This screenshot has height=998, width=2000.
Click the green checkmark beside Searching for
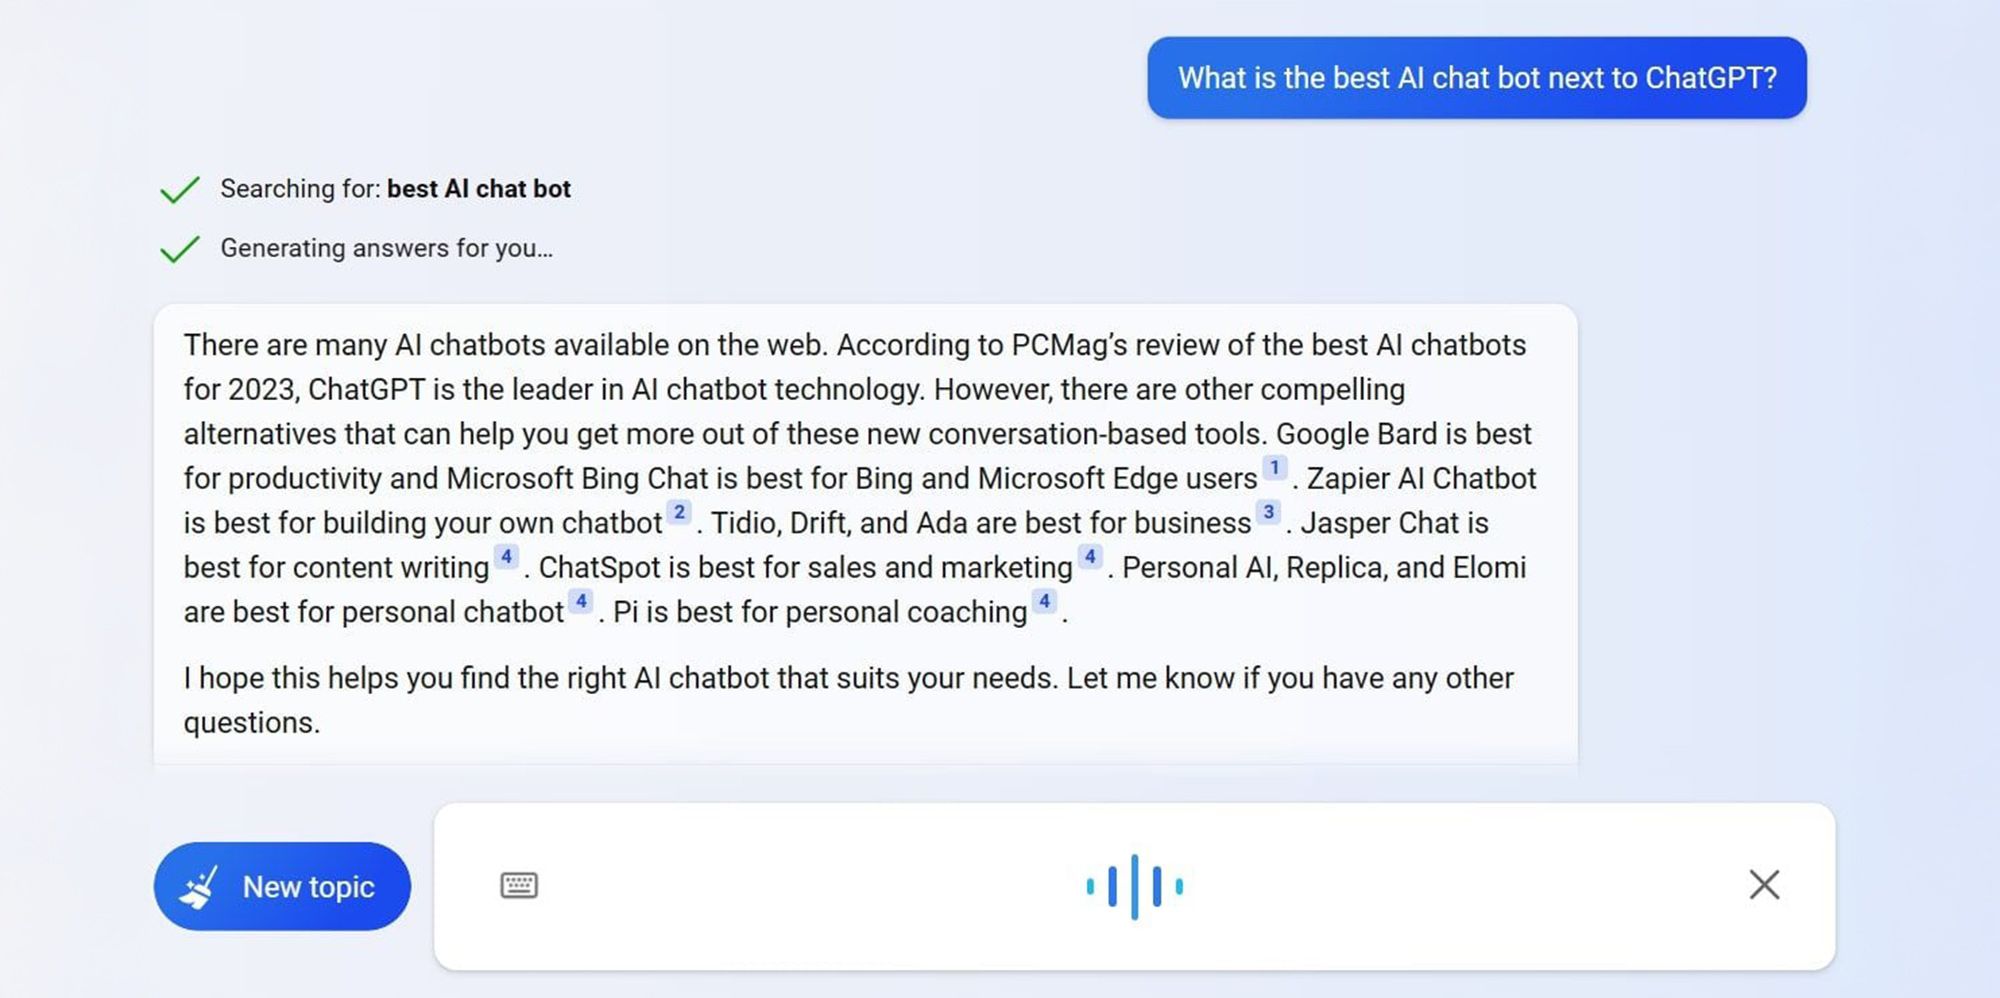click(x=180, y=189)
